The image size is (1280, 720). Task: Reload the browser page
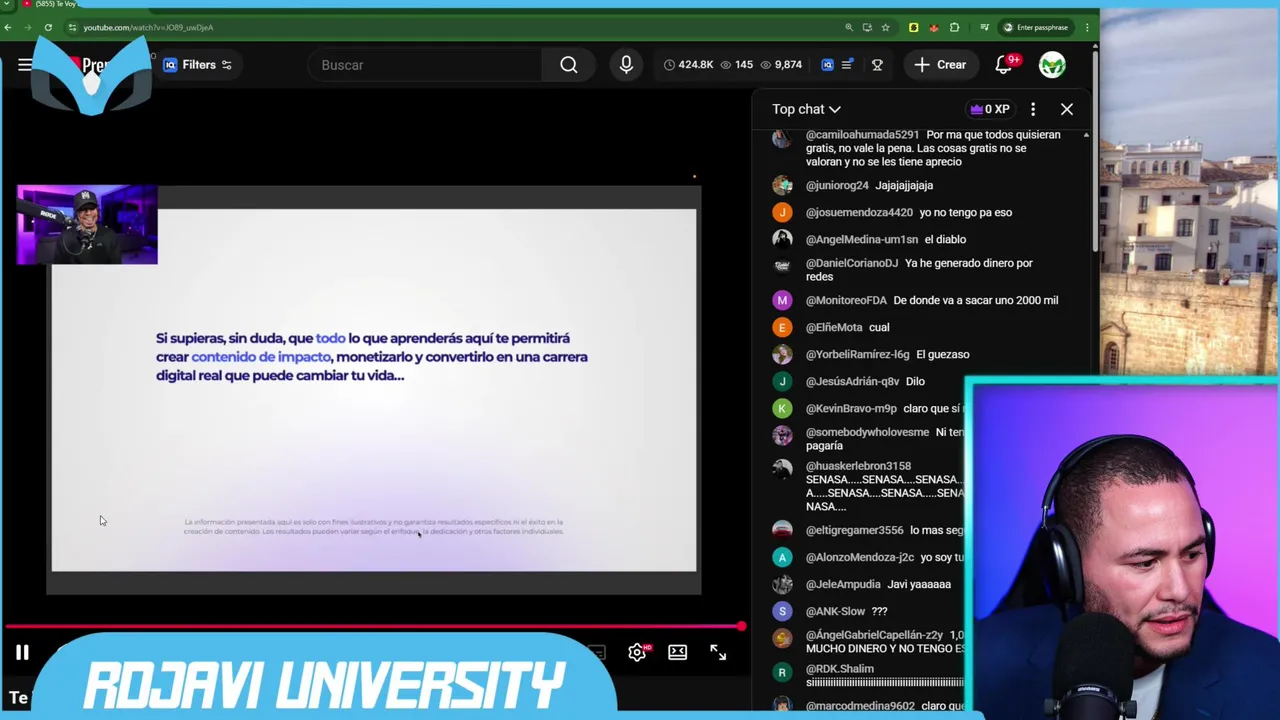pos(48,27)
